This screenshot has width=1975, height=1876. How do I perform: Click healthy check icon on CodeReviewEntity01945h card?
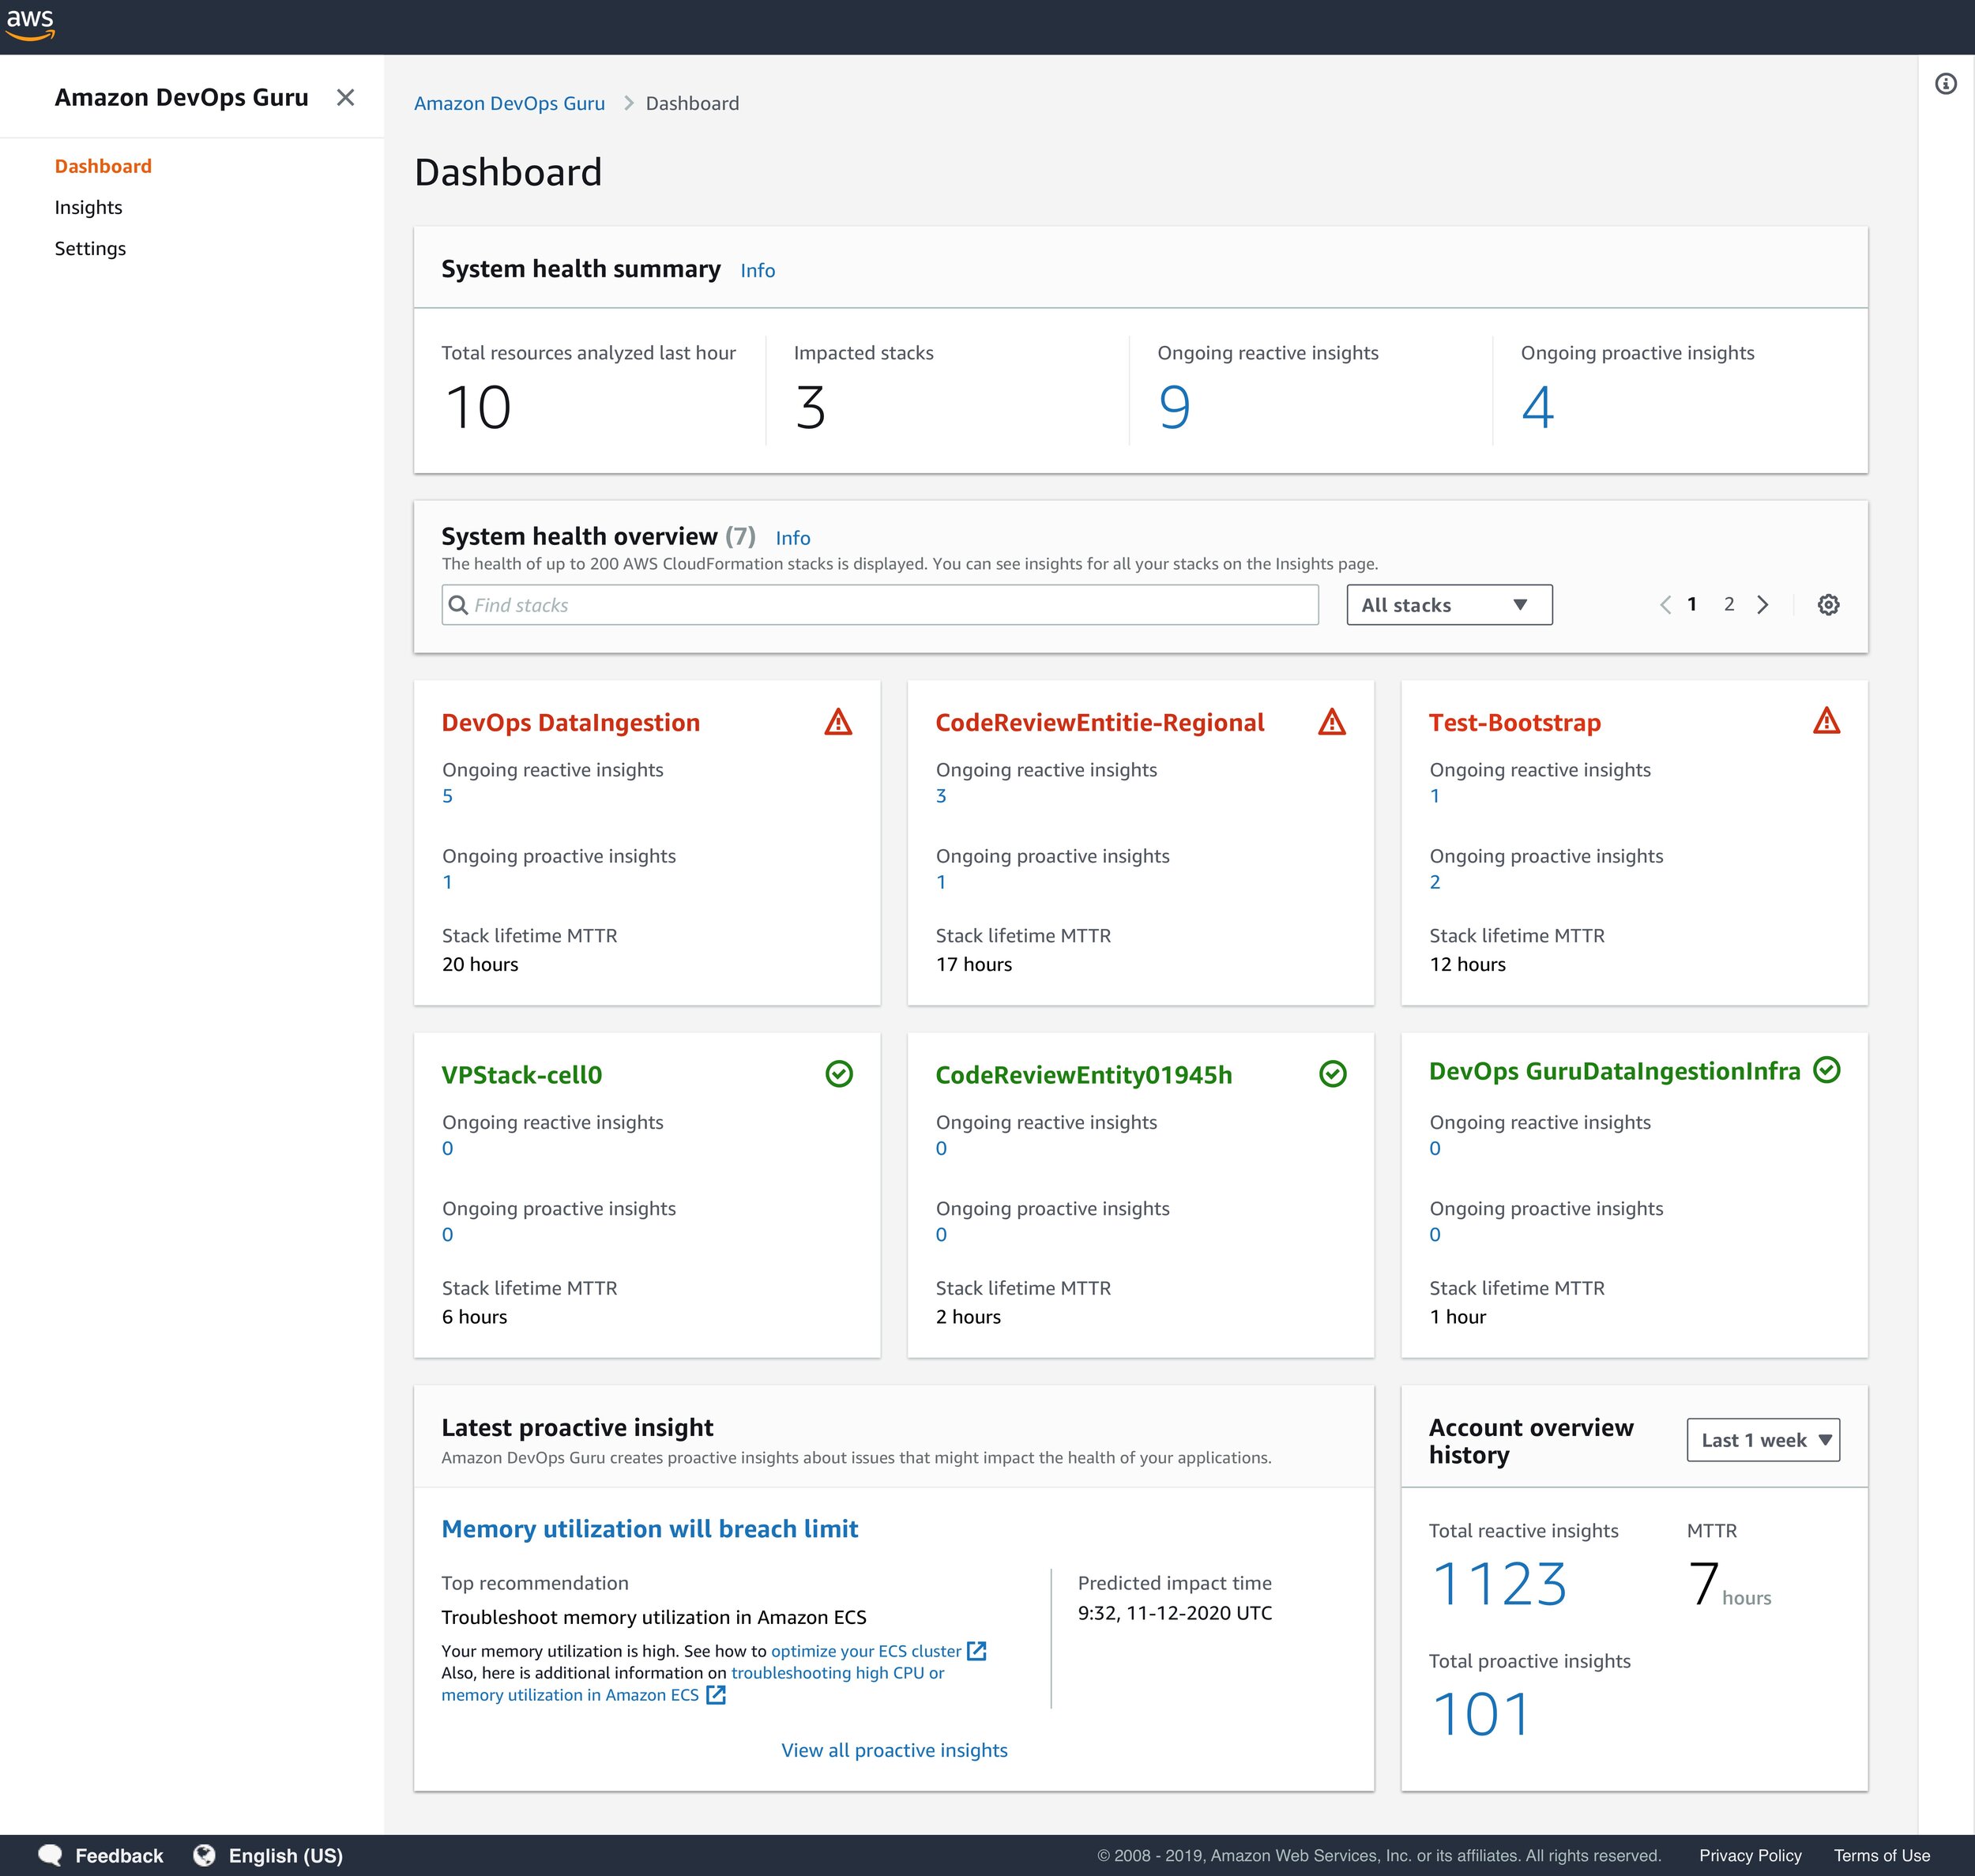coord(1333,1074)
